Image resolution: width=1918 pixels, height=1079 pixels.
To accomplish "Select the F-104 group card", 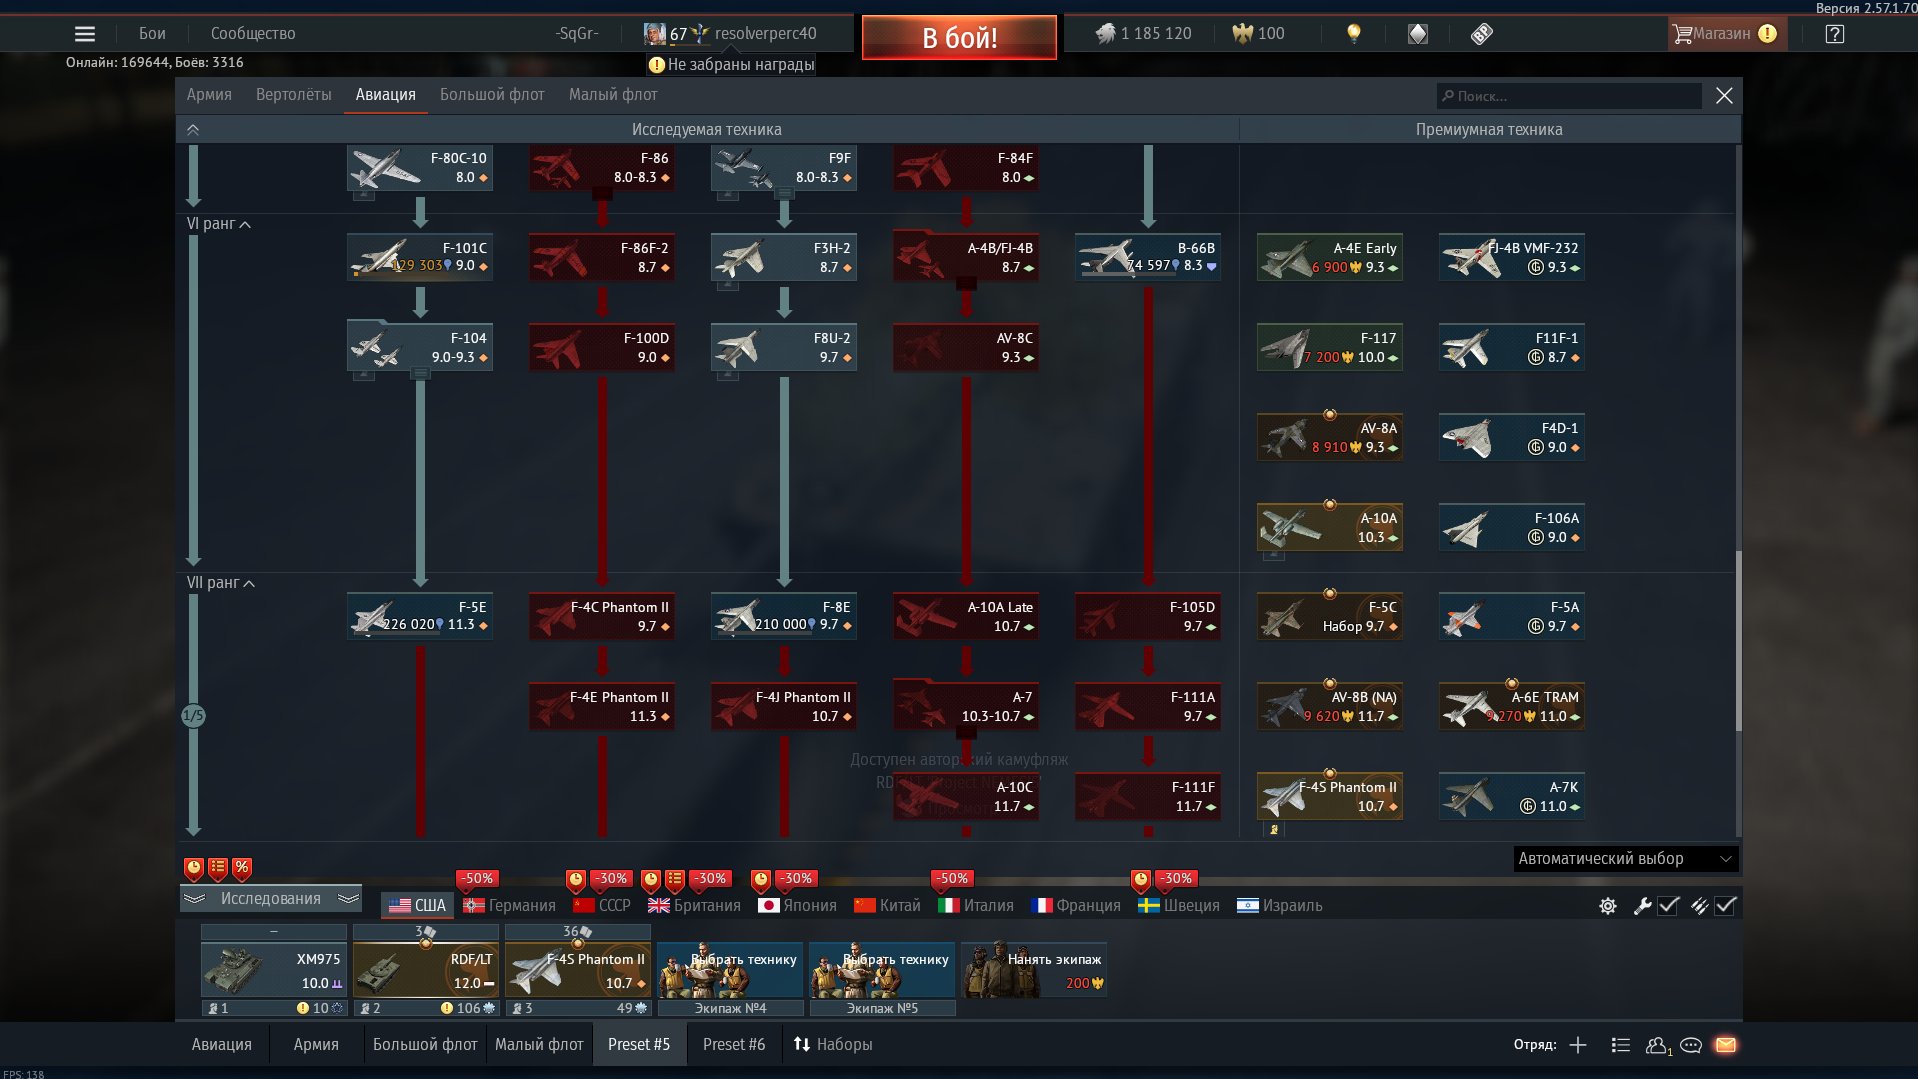I will (420, 348).
